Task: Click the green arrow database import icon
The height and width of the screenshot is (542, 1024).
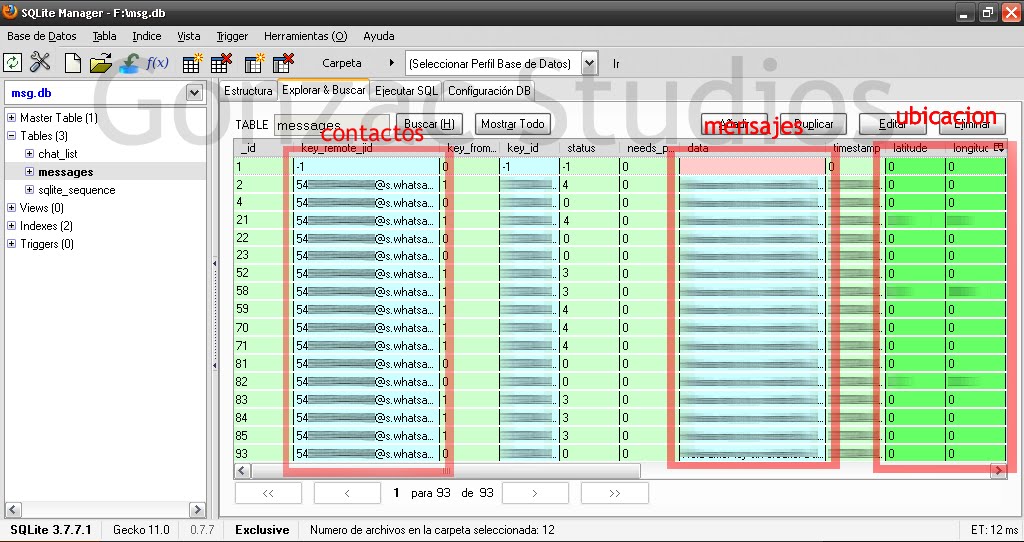Action: [129, 63]
